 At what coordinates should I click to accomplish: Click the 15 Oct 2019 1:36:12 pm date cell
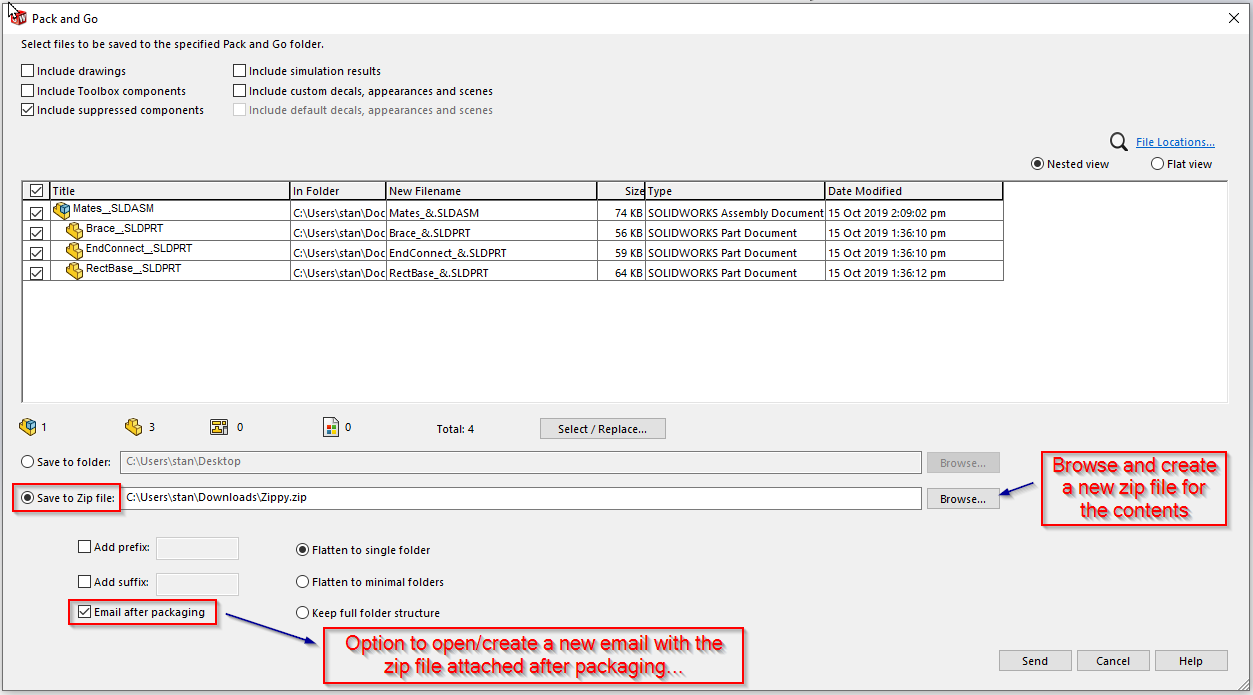914,273
